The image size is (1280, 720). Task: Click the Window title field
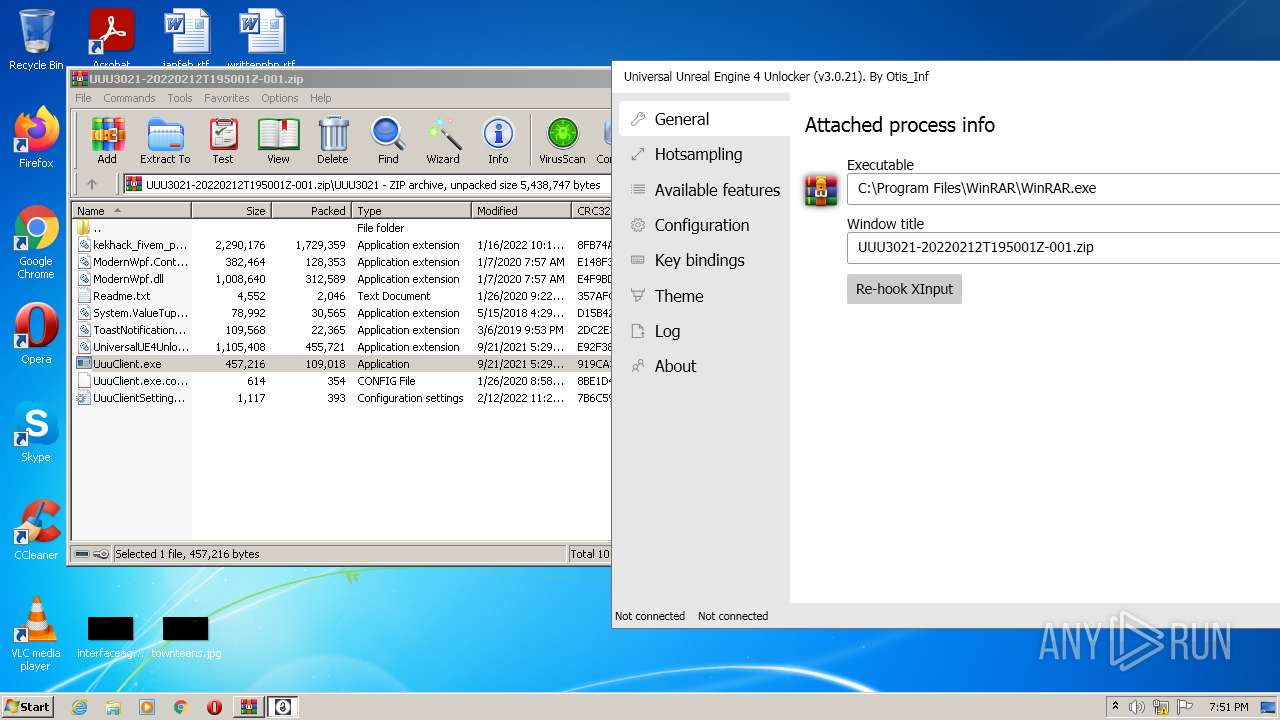(1063, 247)
